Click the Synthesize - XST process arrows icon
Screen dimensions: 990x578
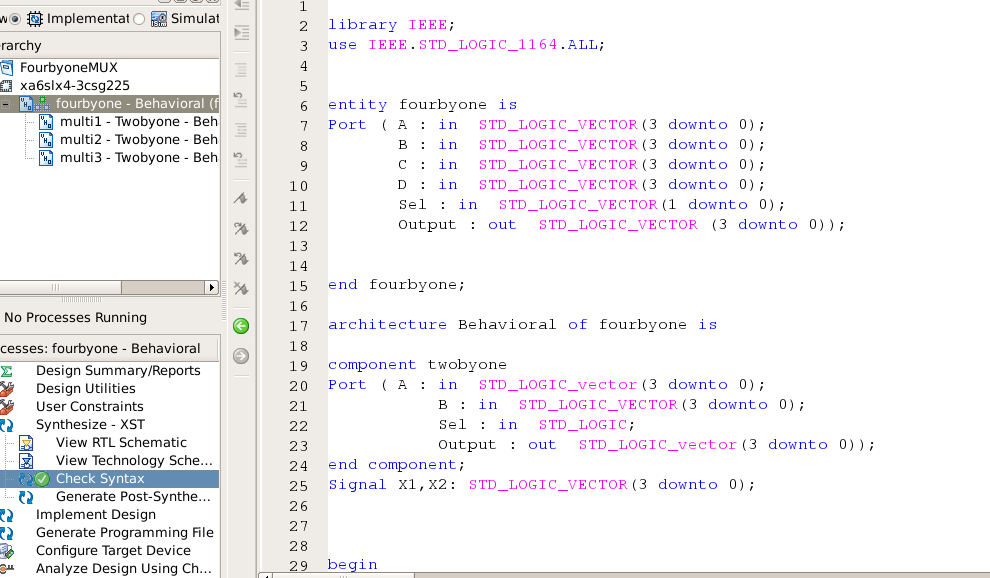pyautogui.click(x=6, y=425)
